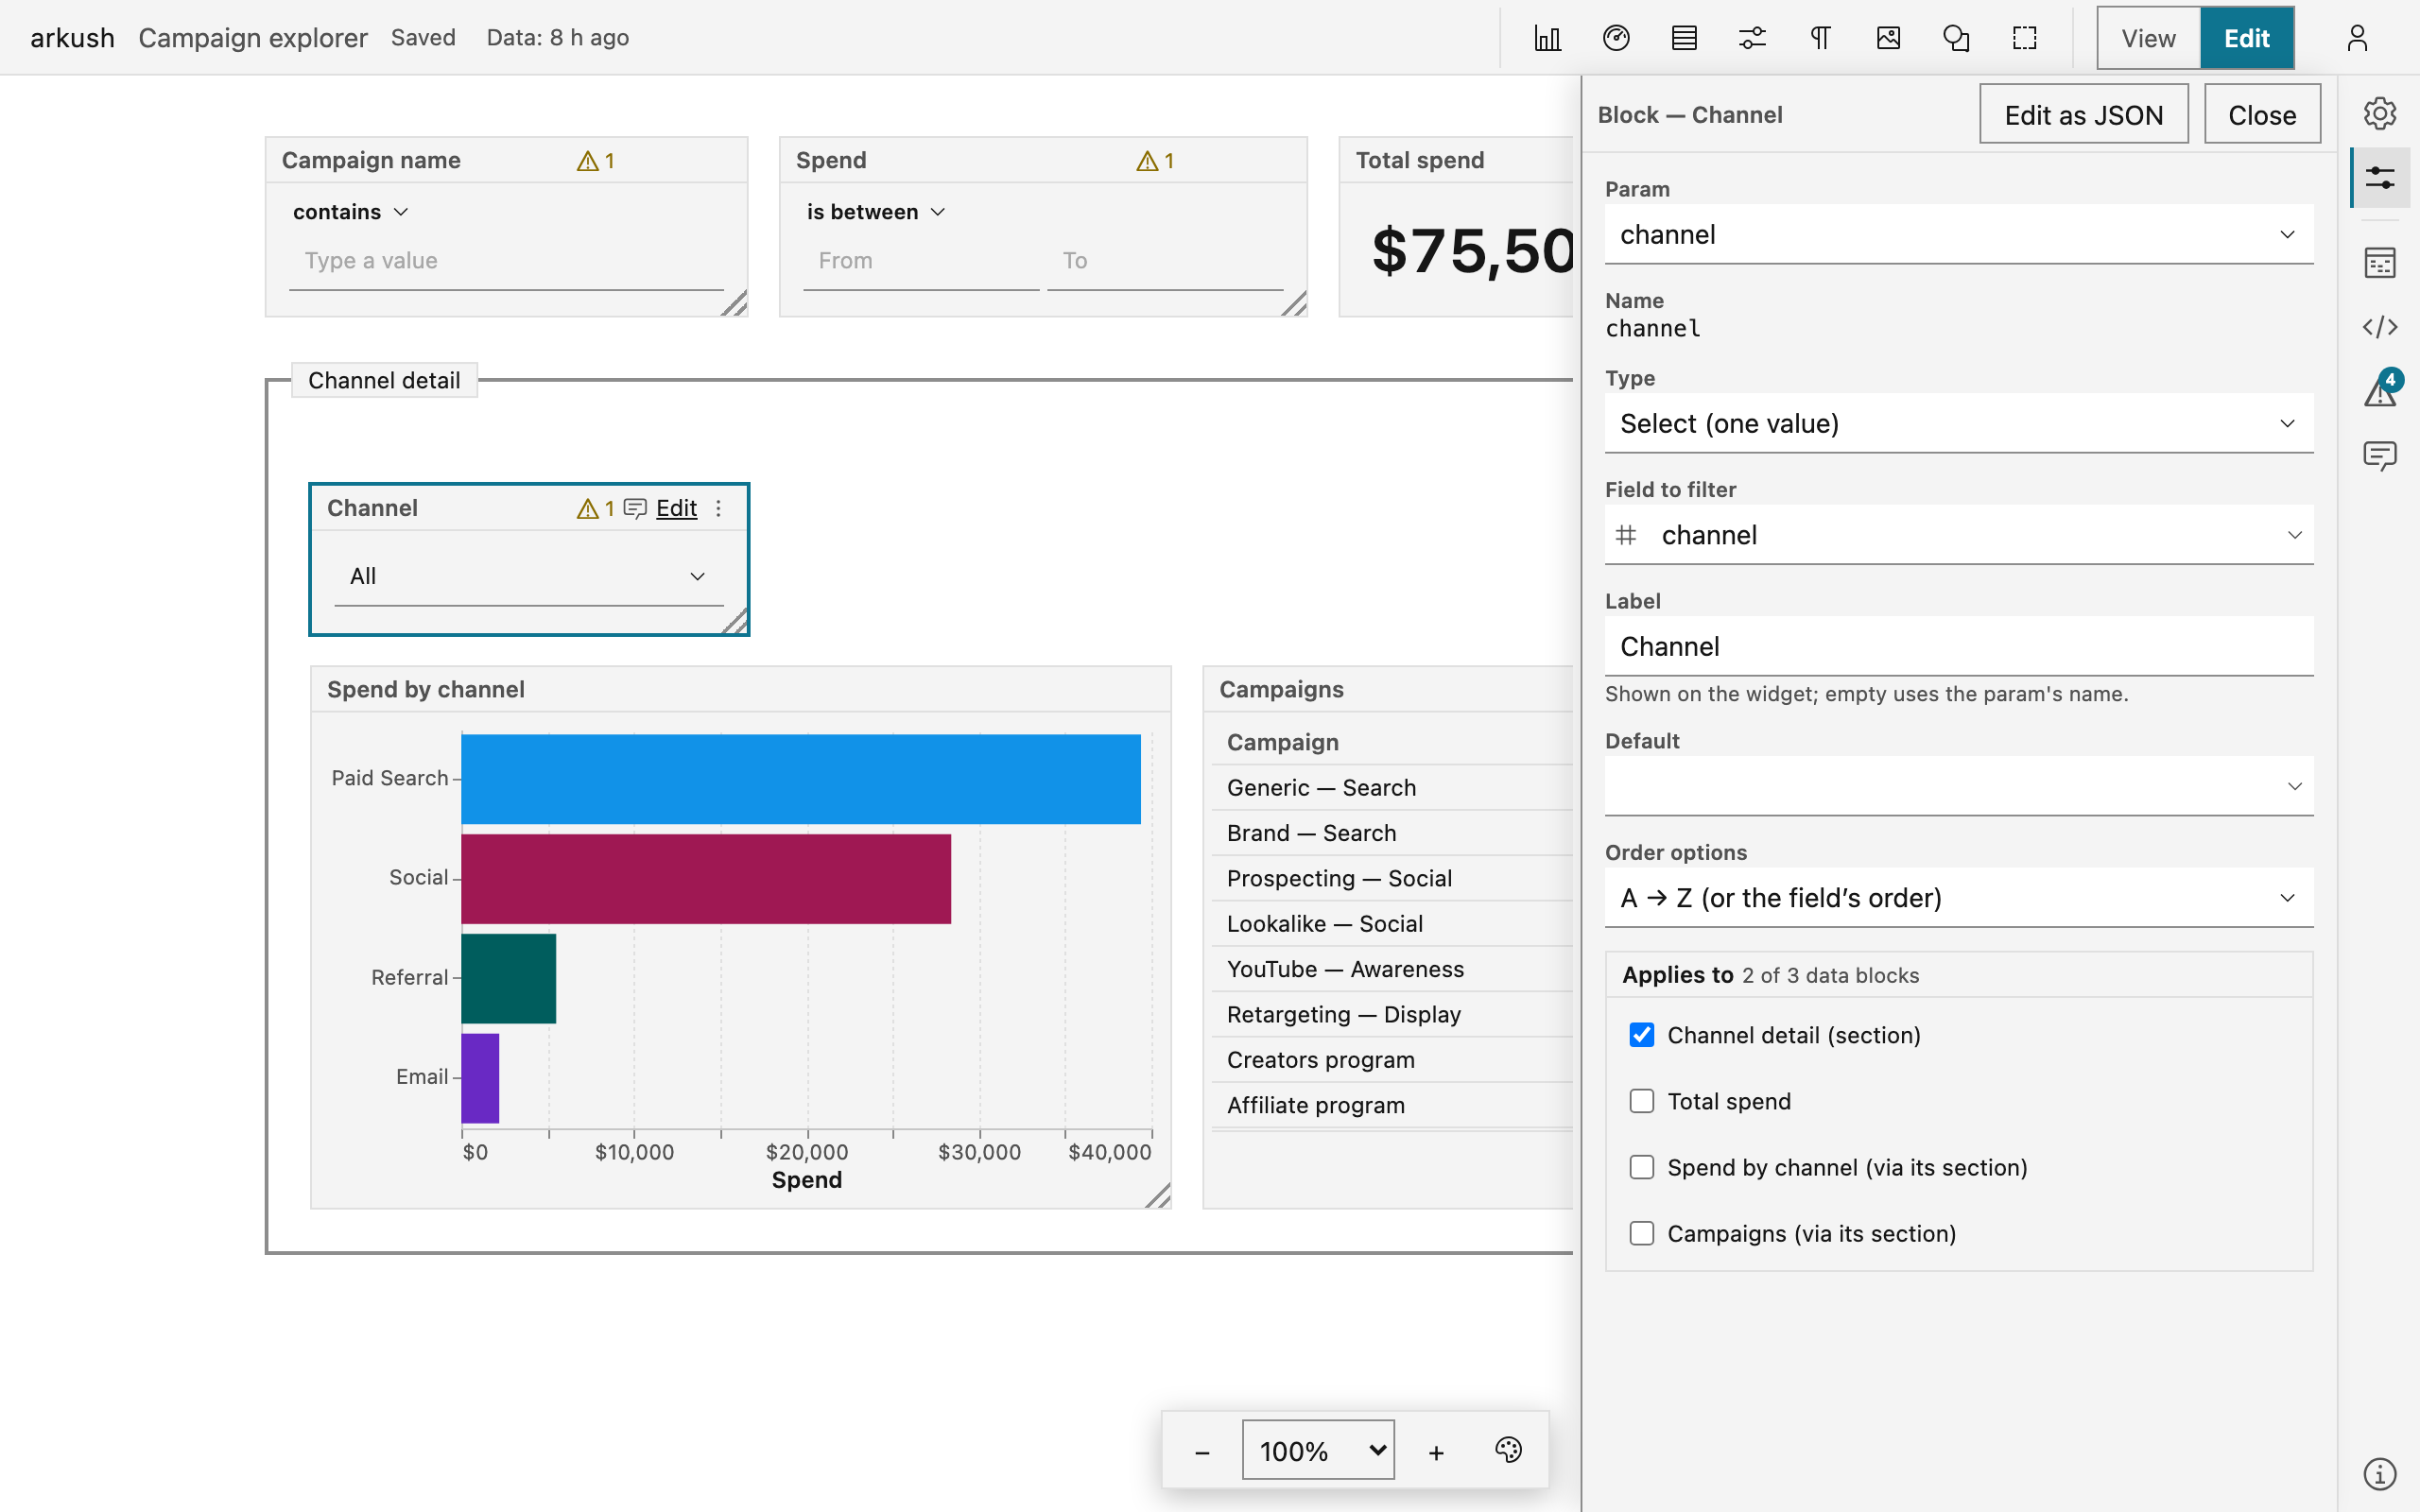
Task: Open the user account icon
Action: click(x=2357, y=38)
